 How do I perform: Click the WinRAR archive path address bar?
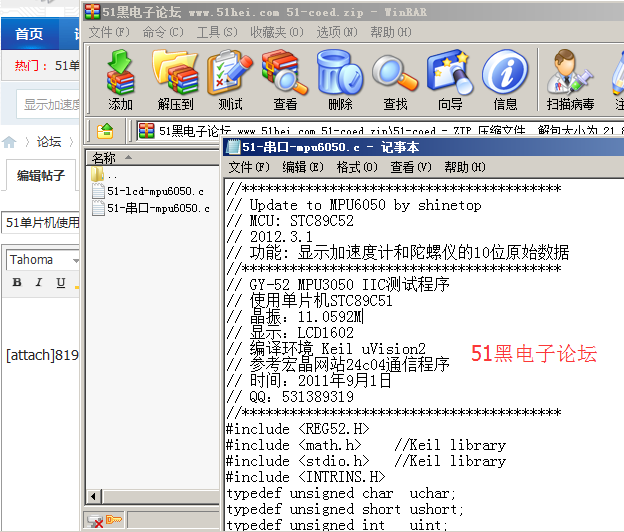coord(380,131)
